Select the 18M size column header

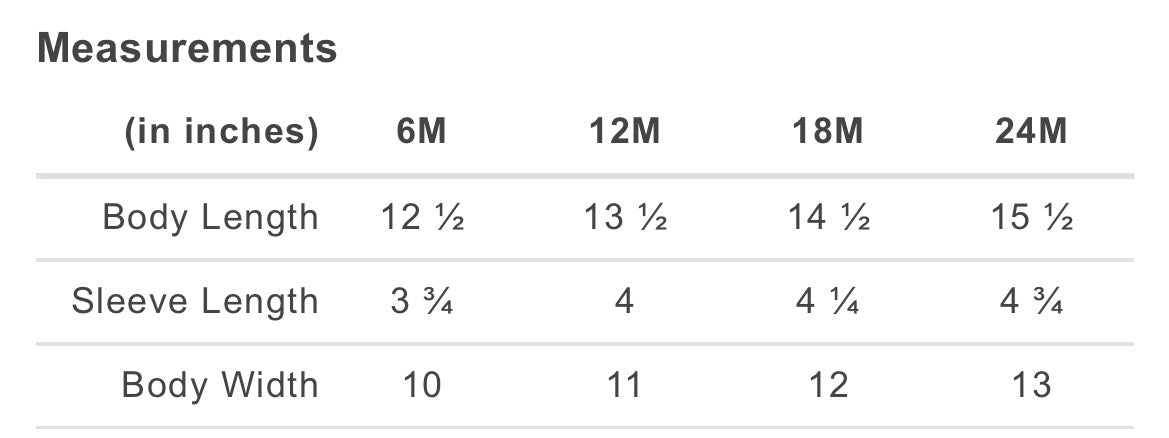click(x=828, y=132)
